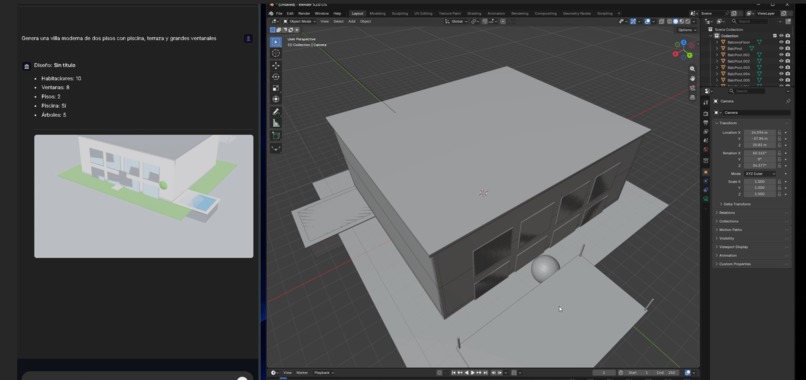This screenshot has height=380, width=806.
Task: Select solid viewport shading mode
Action: 675,22
